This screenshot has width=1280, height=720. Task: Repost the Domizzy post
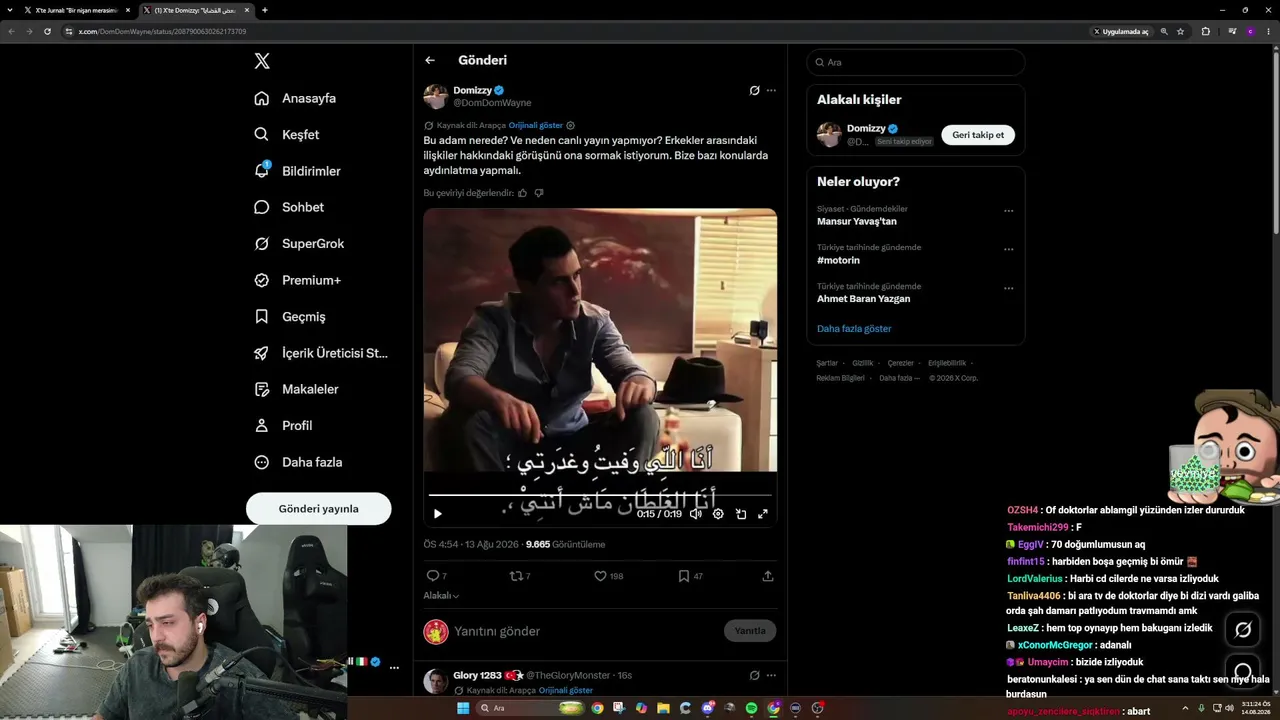click(517, 576)
